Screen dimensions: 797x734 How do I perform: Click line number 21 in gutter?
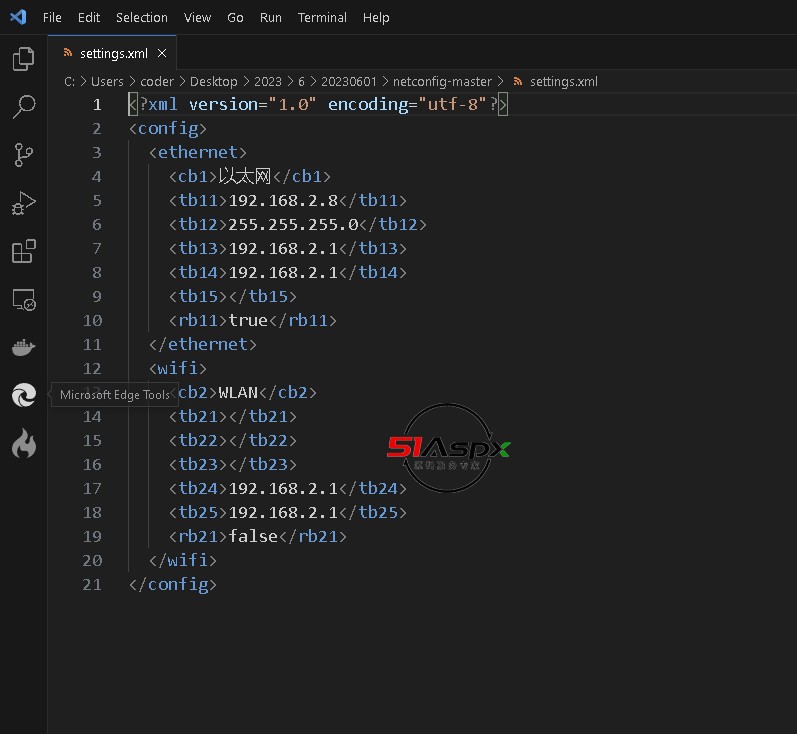[x=92, y=585]
